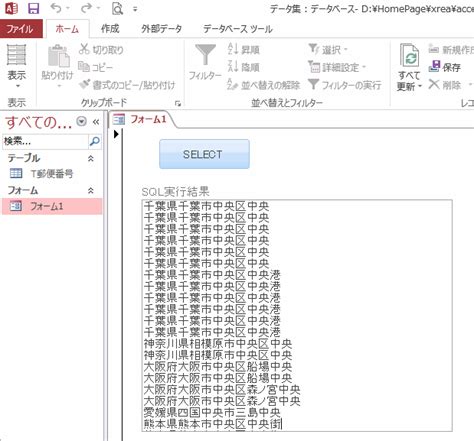The width and height of the screenshot is (474, 441).
Task: Click the first 千葉県千葉市中央区中央港 line
Action: click(212, 274)
